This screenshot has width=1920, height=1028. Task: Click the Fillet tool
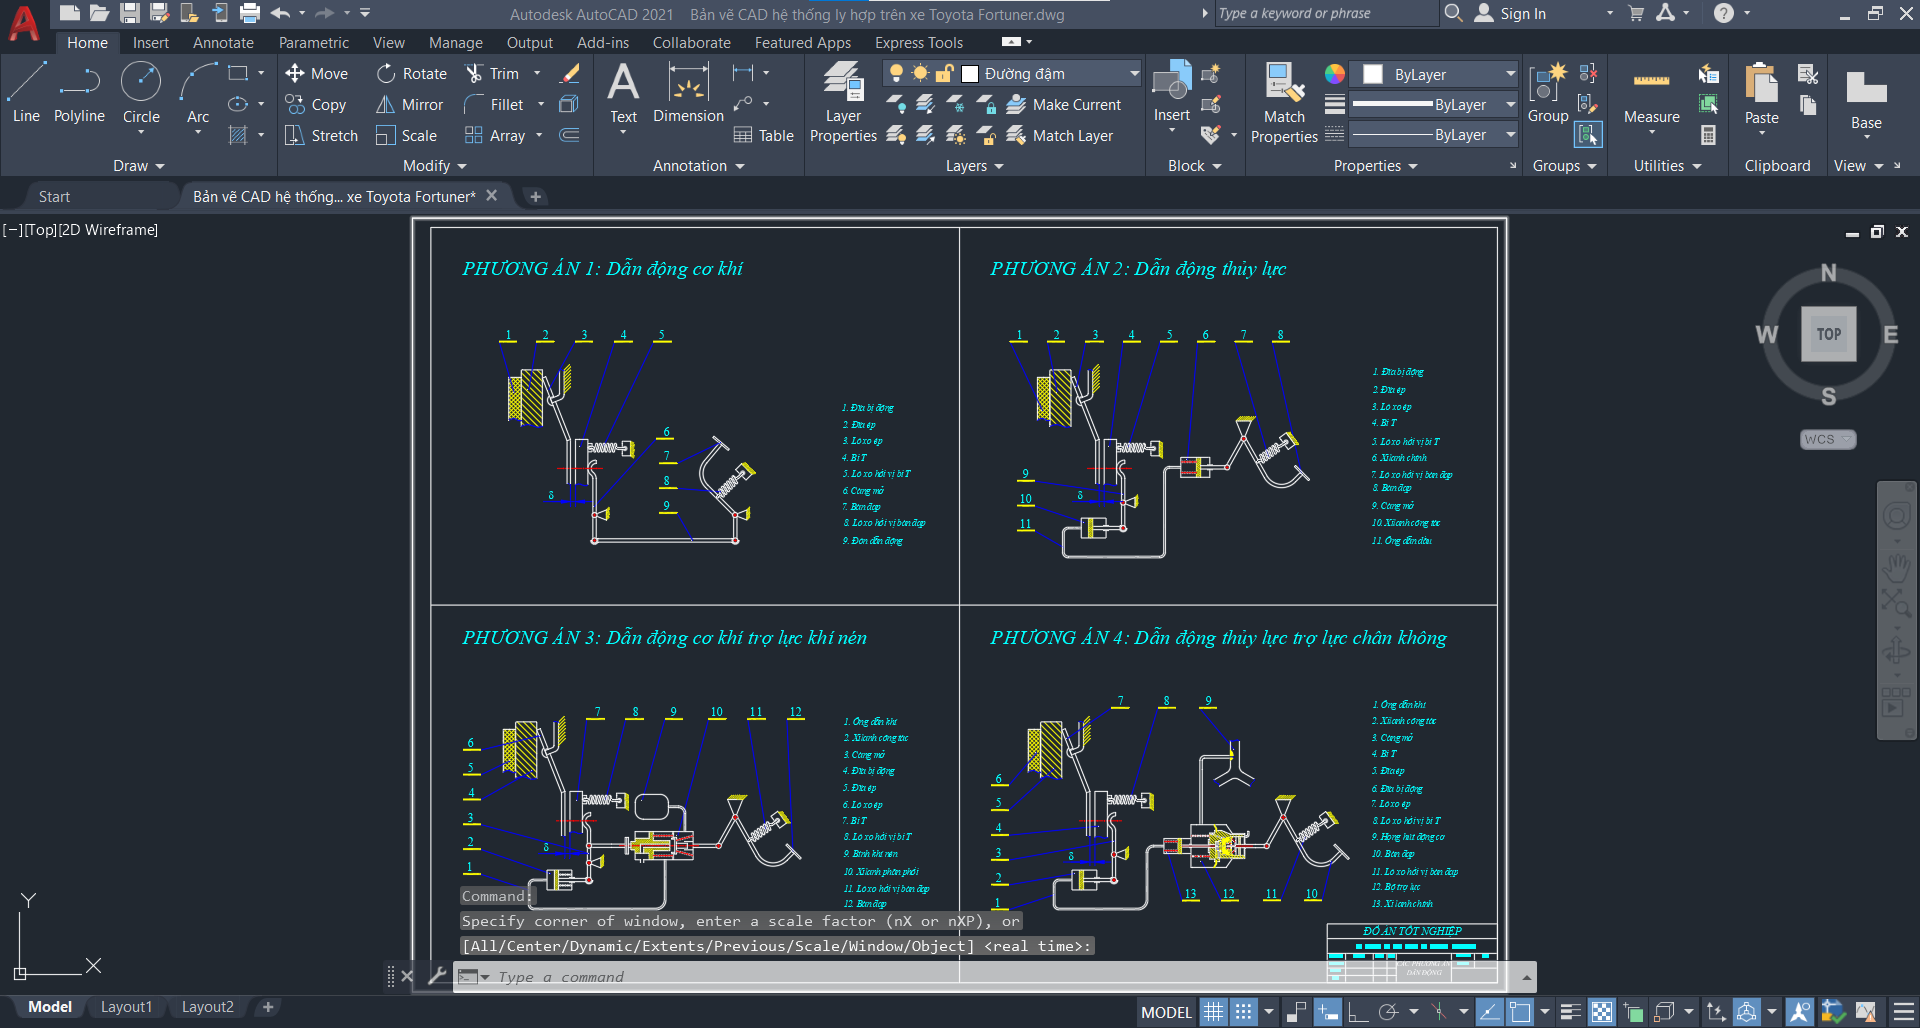click(x=494, y=104)
